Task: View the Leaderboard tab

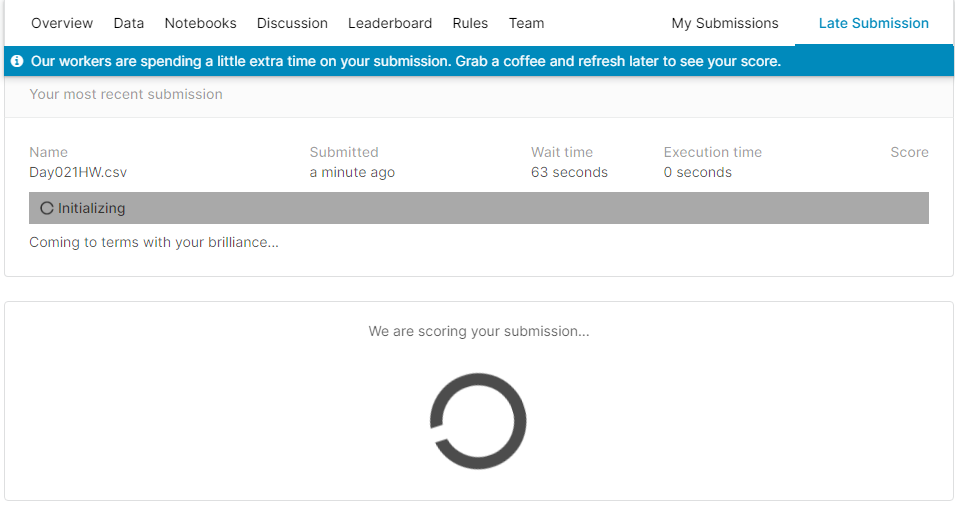Action: (x=390, y=23)
